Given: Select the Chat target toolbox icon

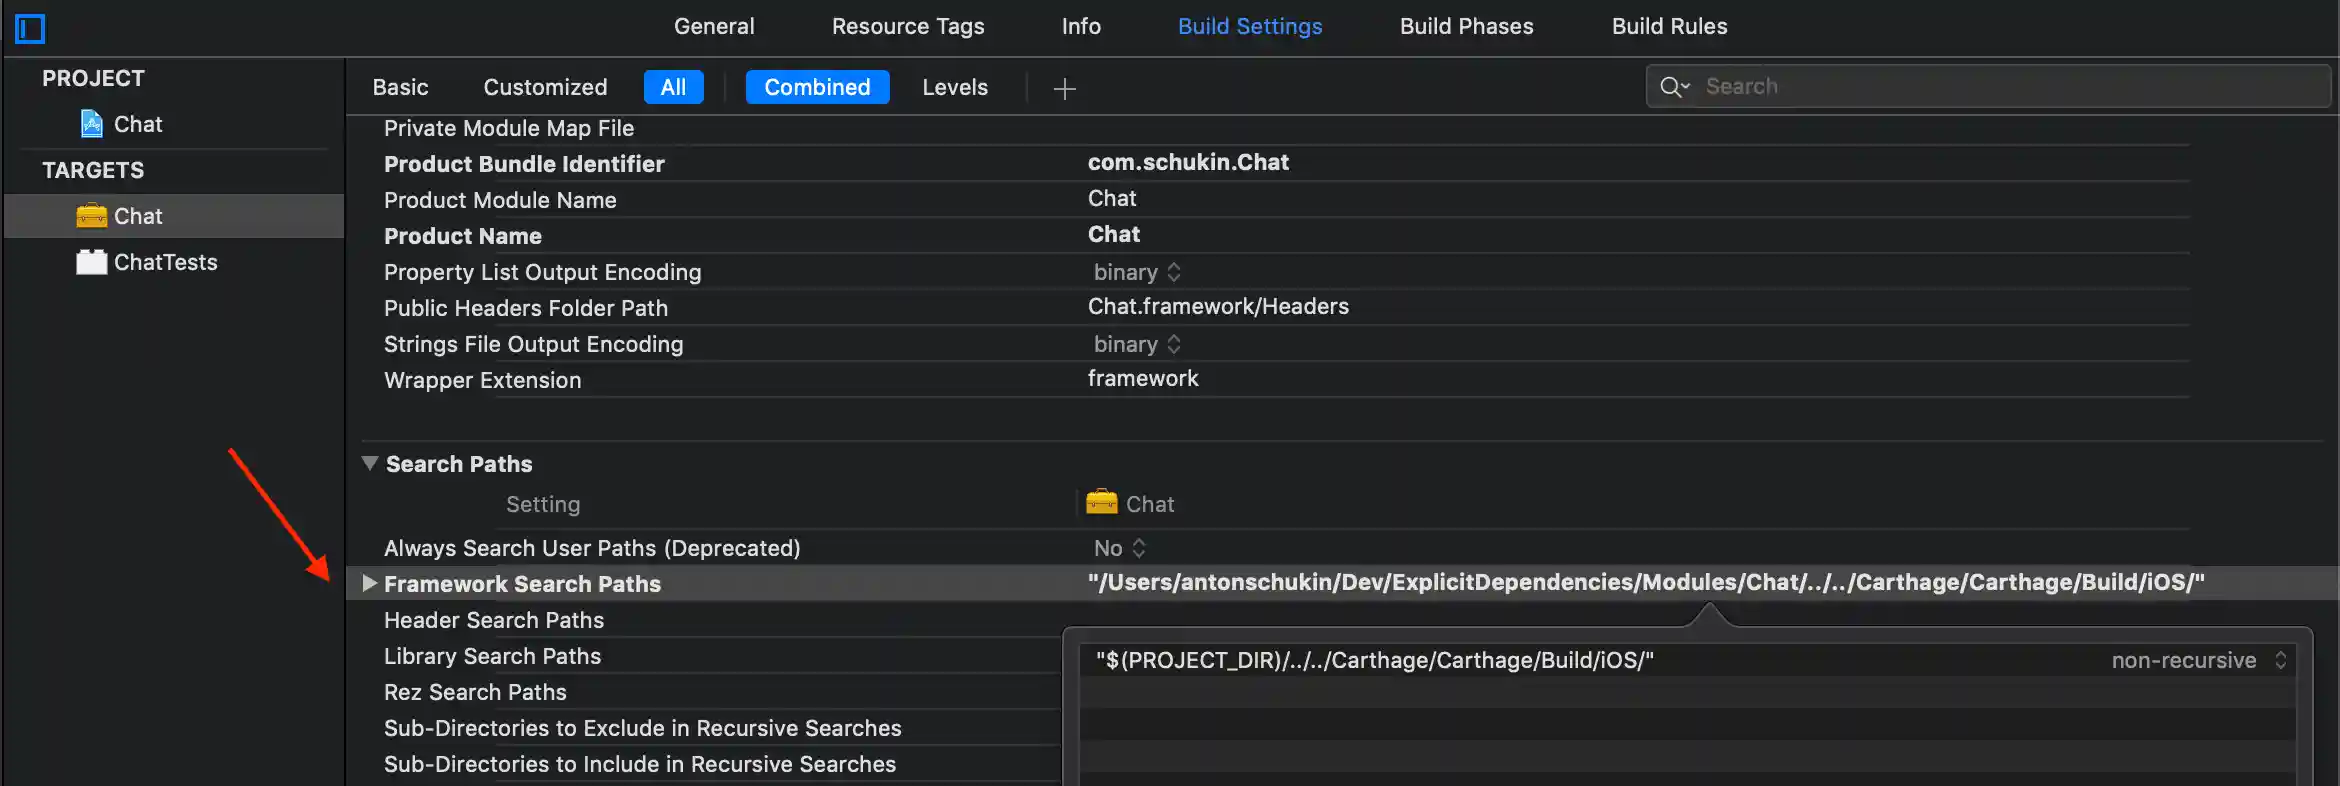Looking at the screenshot, I should [x=92, y=216].
